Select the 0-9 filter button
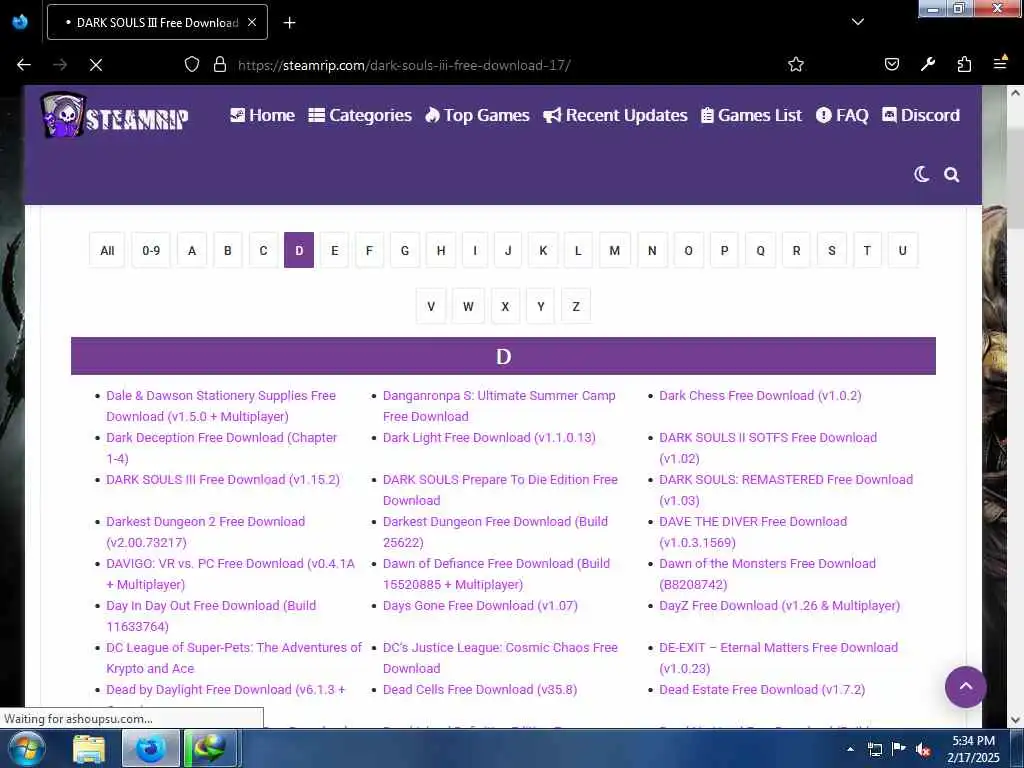The image size is (1024, 768). [x=151, y=250]
